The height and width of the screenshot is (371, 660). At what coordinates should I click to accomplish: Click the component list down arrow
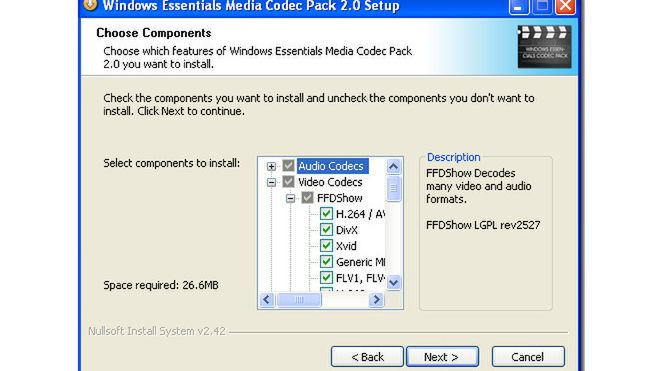coord(393,282)
